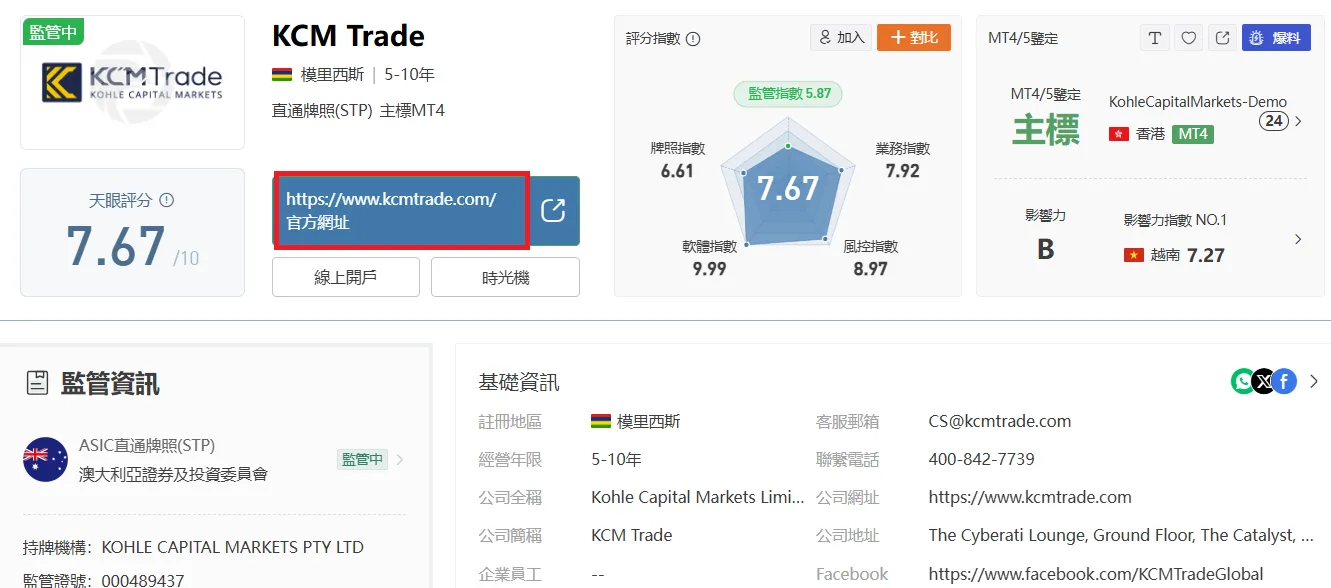Click the ASIC直通牌照(STP) text

147,445
